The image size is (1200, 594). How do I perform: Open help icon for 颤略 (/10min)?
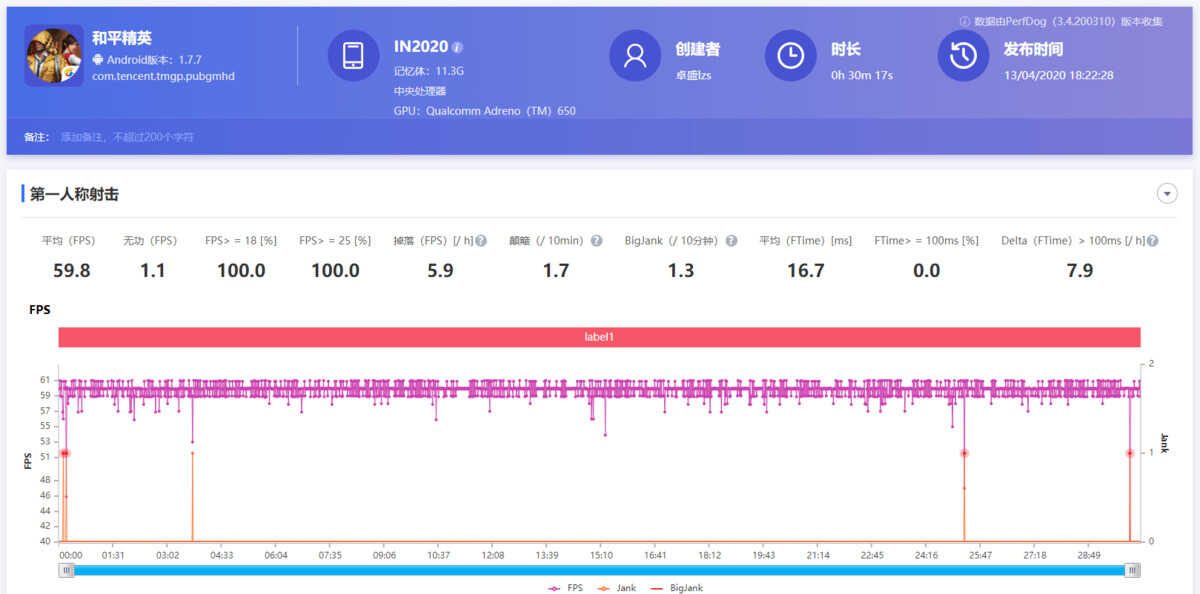point(596,241)
